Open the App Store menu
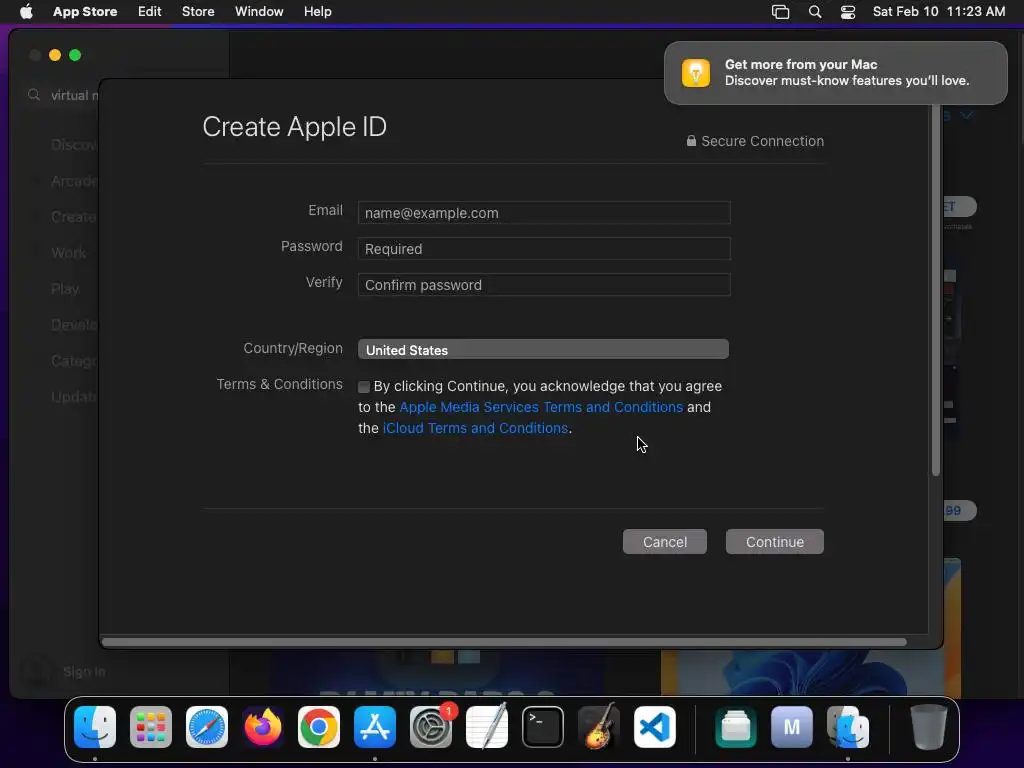This screenshot has width=1024, height=768. 85,12
